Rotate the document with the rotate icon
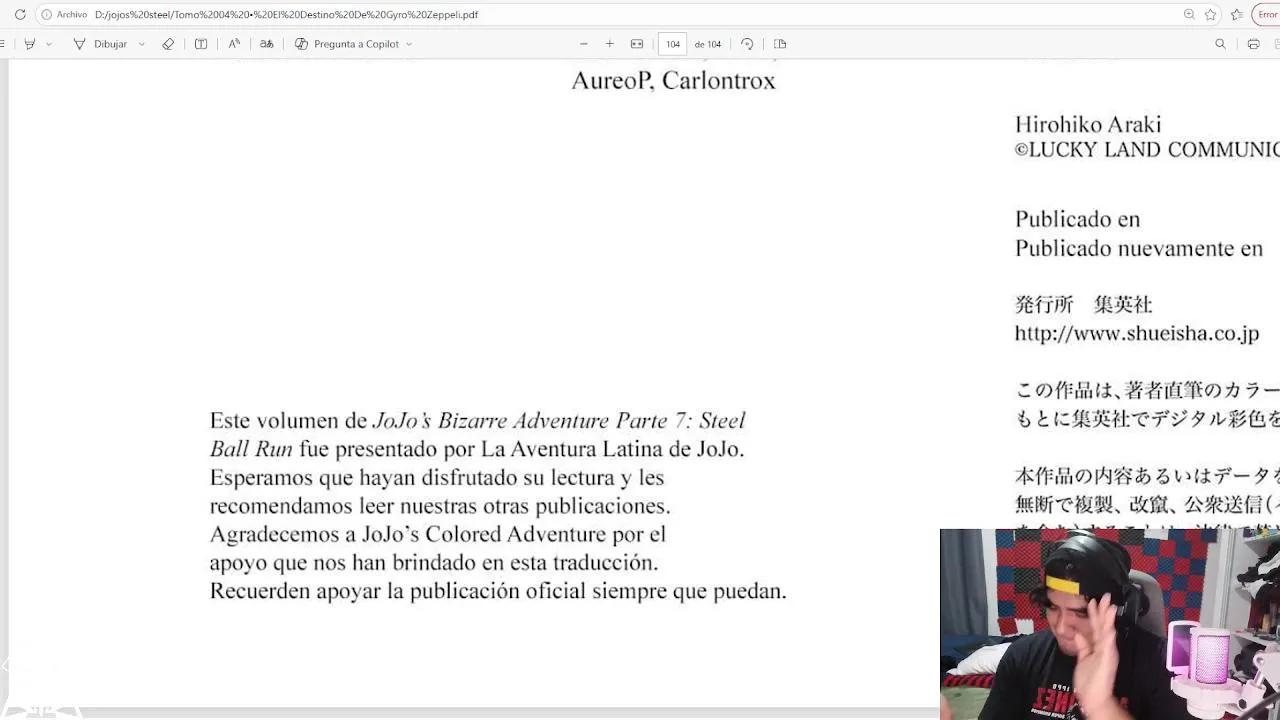The height and width of the screenshot is (720, 1280). (x=747, y=44)
